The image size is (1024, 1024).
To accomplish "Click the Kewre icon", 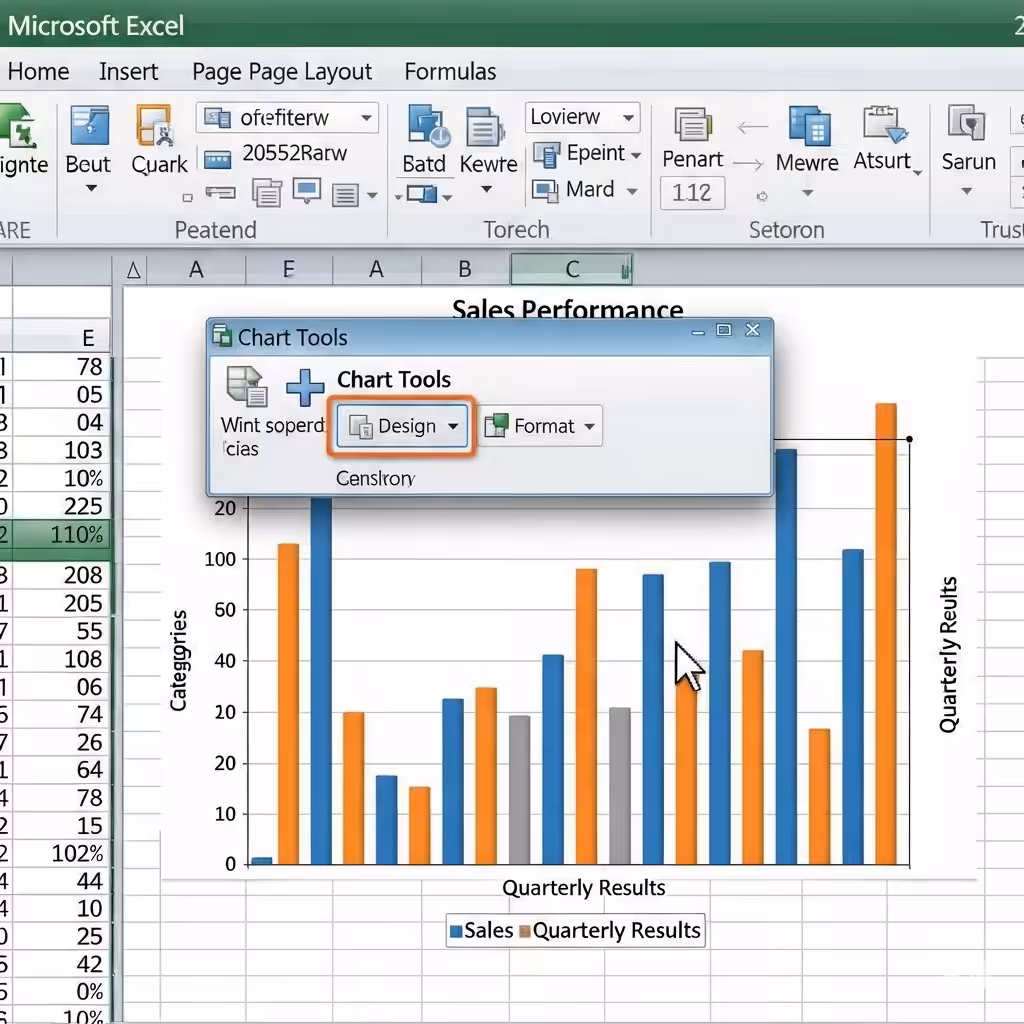I will pos(485,126).
